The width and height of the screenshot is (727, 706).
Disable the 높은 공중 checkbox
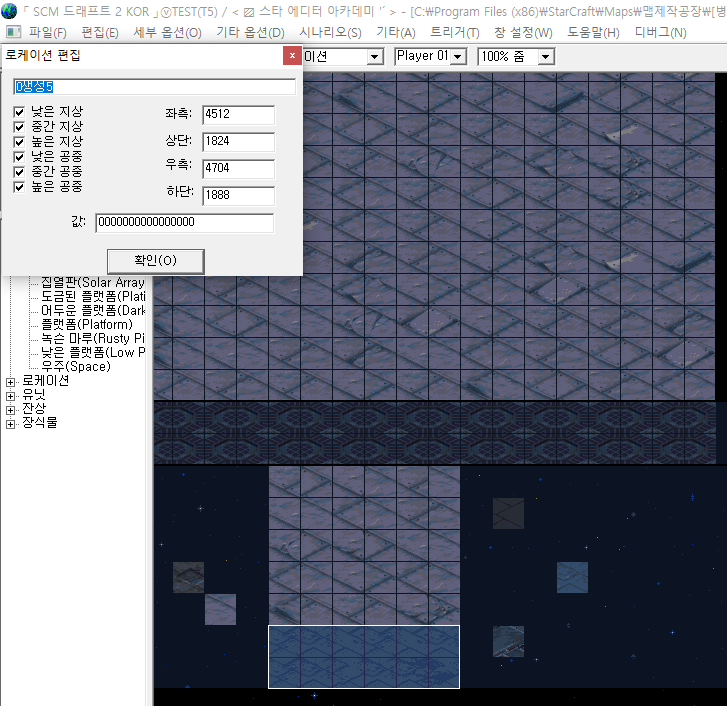(19, 187)
